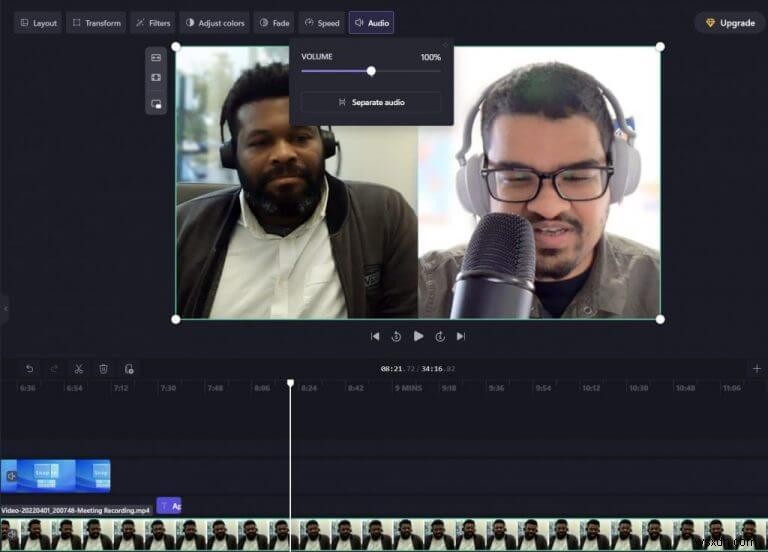Viewport: 768px width, 552px height.
Task: Click the bottom-right resize handle of preview
Action: click(660, 320)
